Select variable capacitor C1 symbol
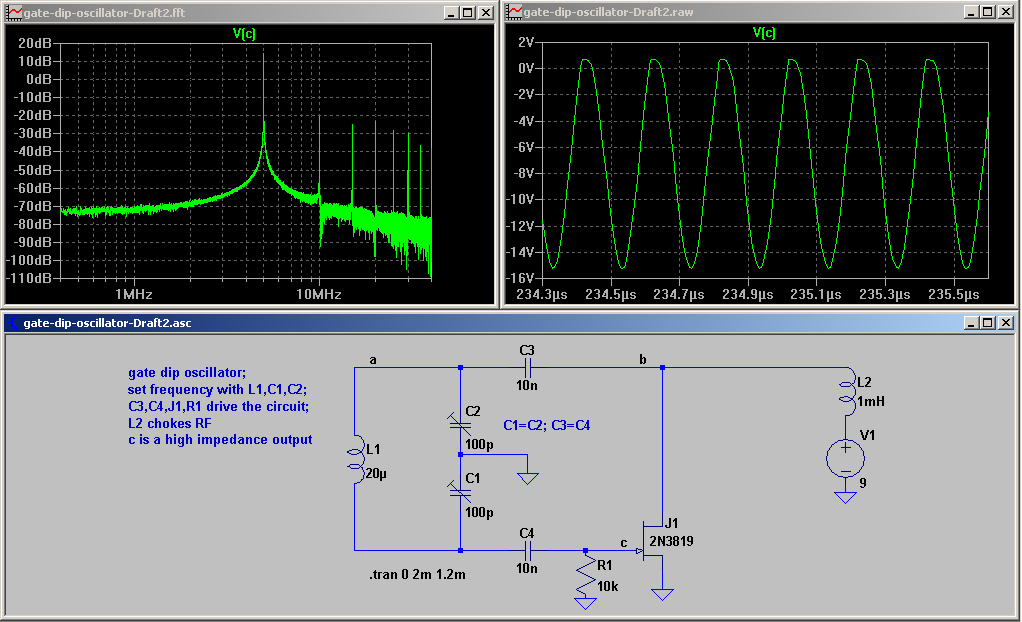The image size is (1022, 622). 460,491
